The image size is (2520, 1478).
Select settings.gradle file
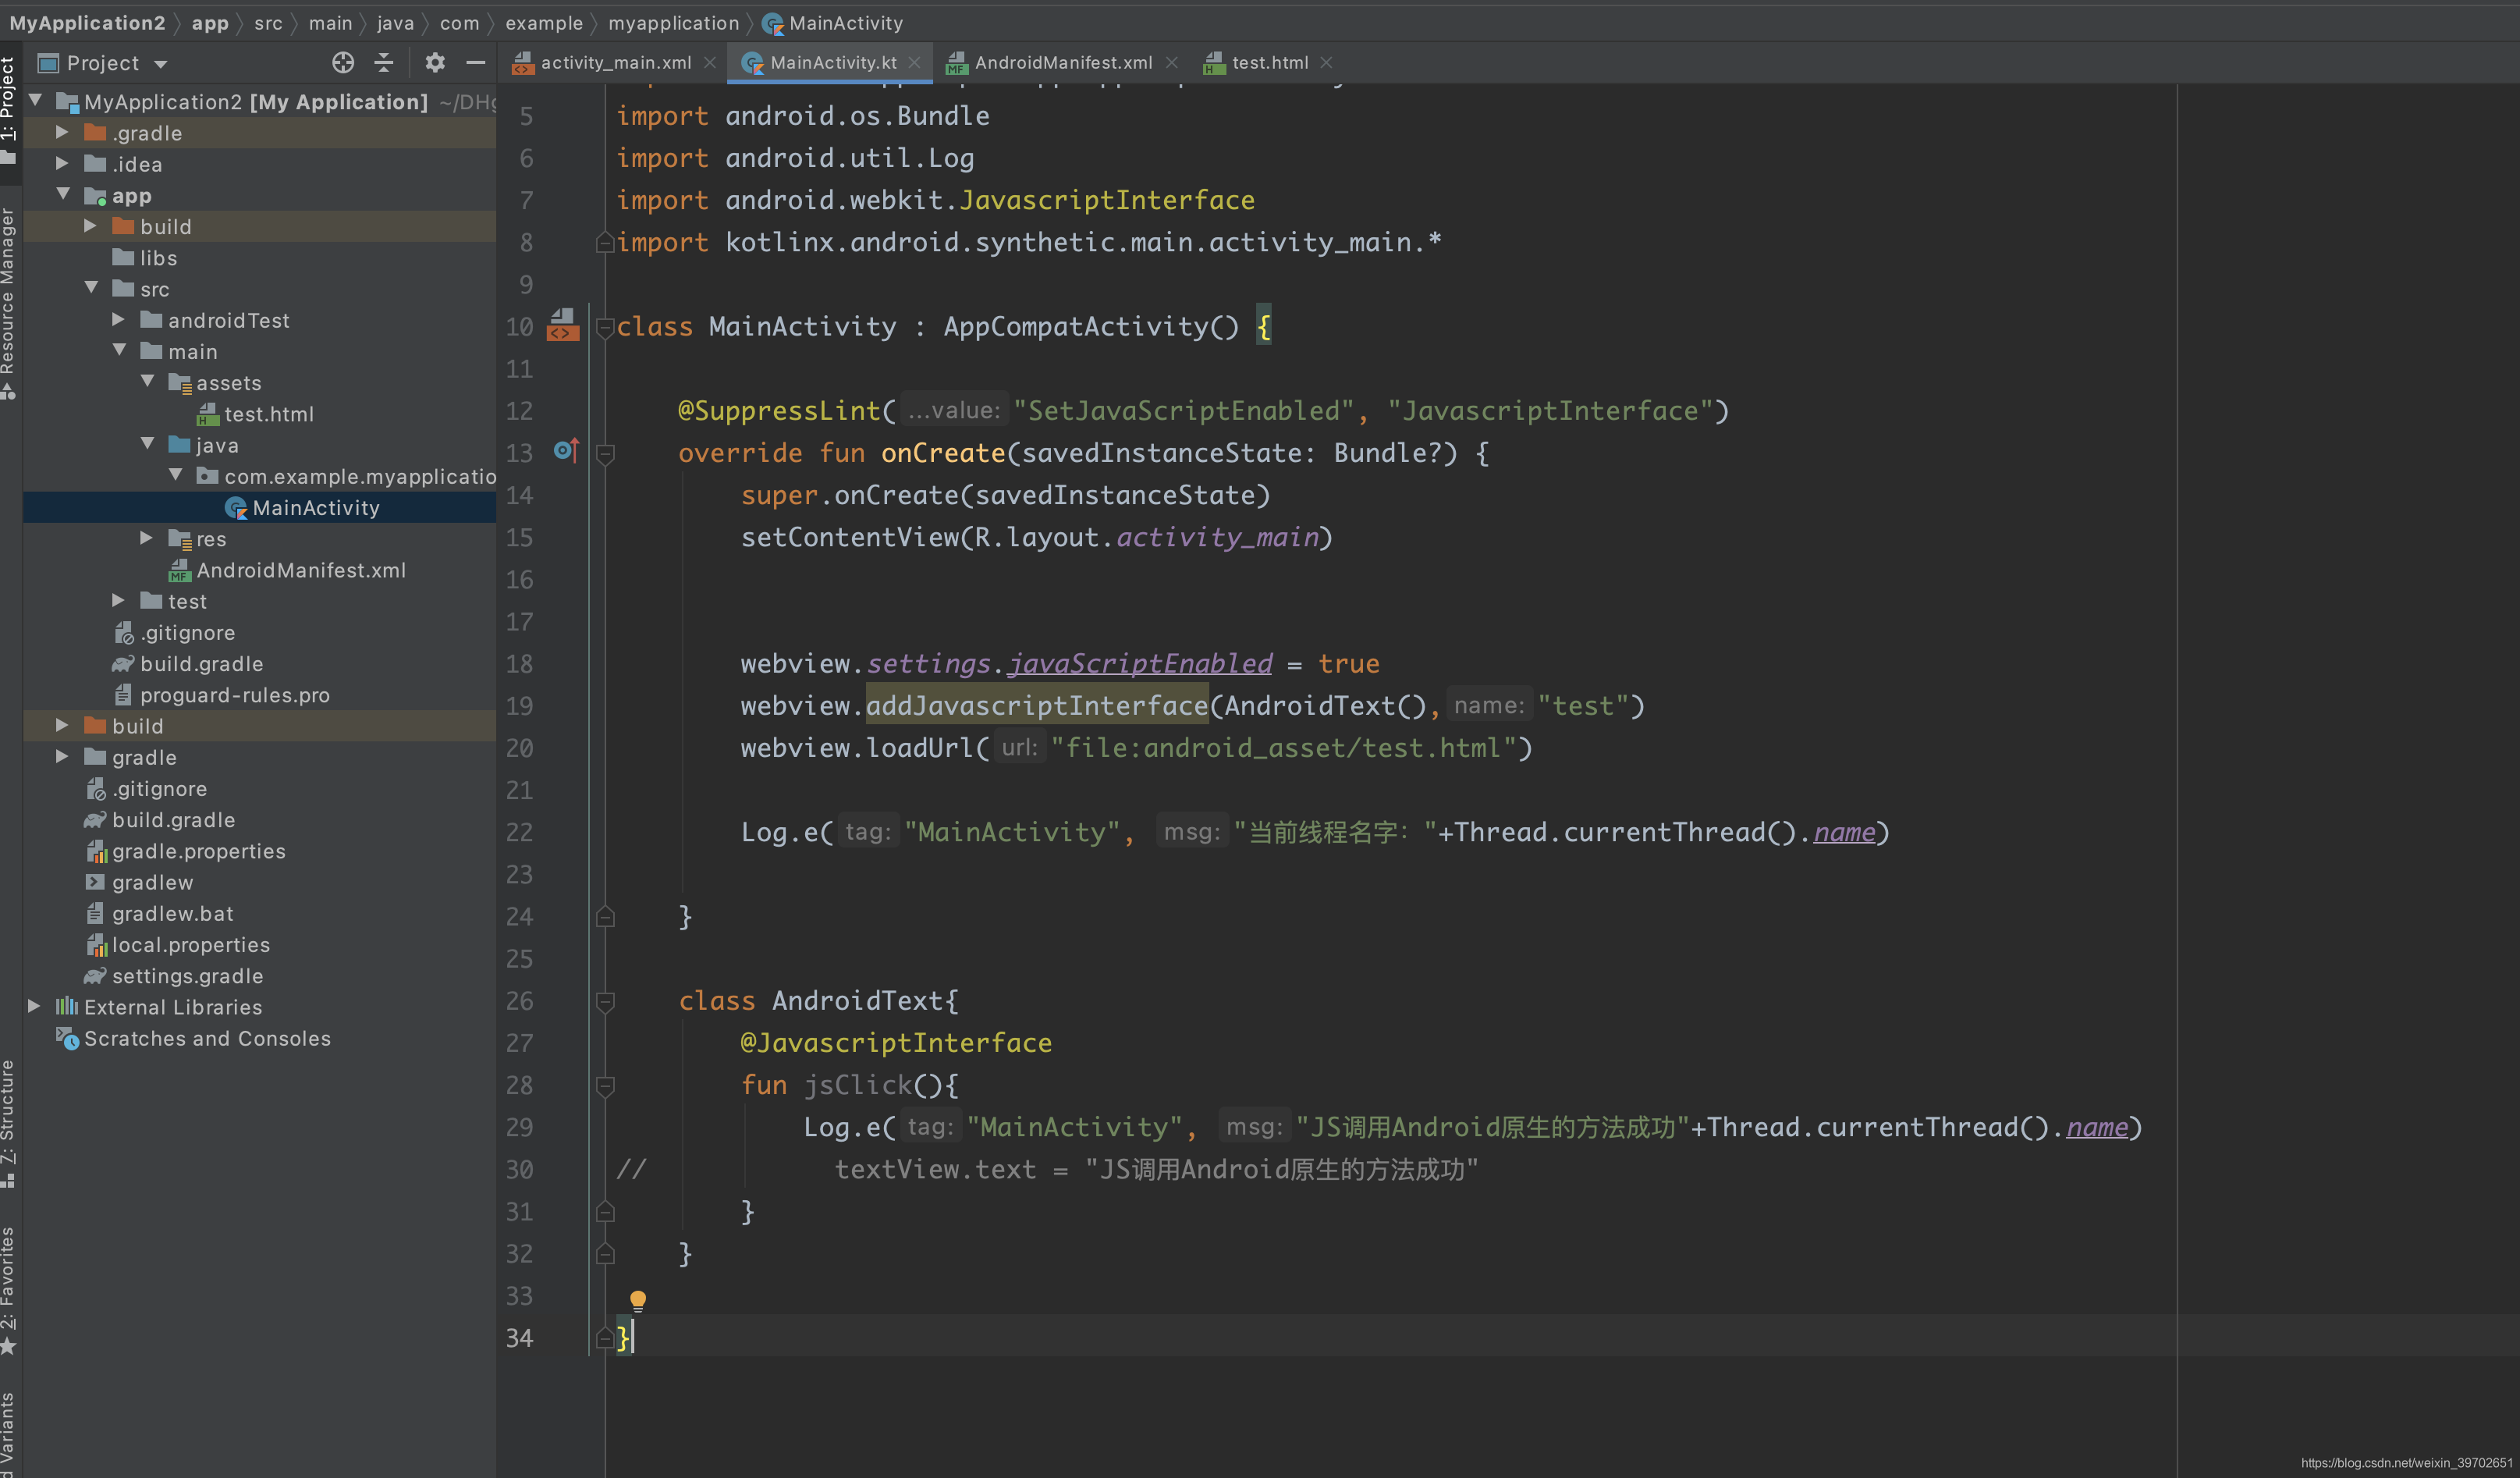(x=187, y=976)
